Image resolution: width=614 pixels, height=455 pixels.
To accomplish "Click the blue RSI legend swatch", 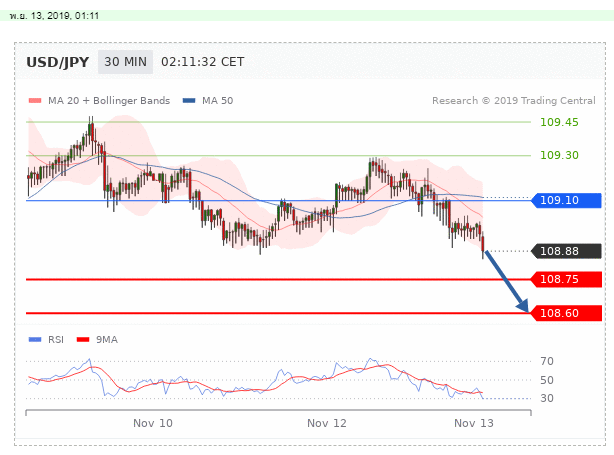I will tap(35, 339).
